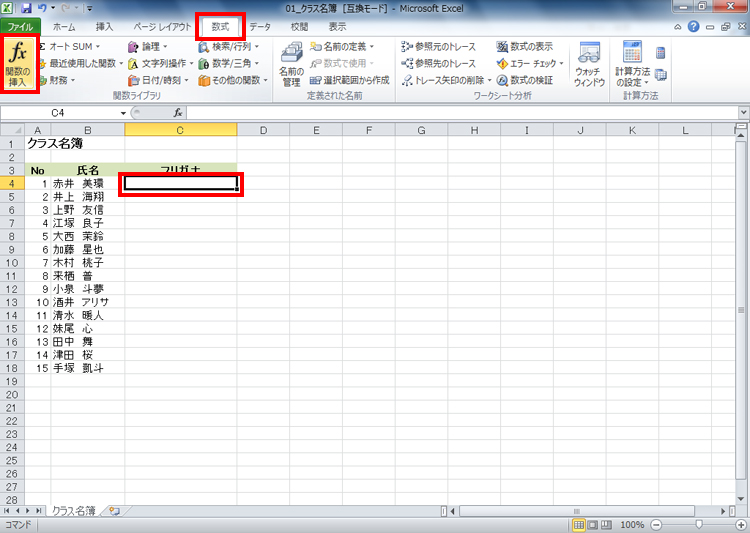Click the Insert Function fx button
750x533 pixels.
(x=19, y=64)
